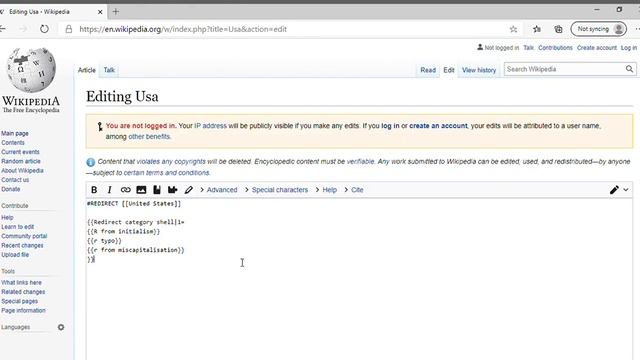The image size is (640, 360).
Task: Open Contents in sidebar
Action: click(x=13, y=143)
